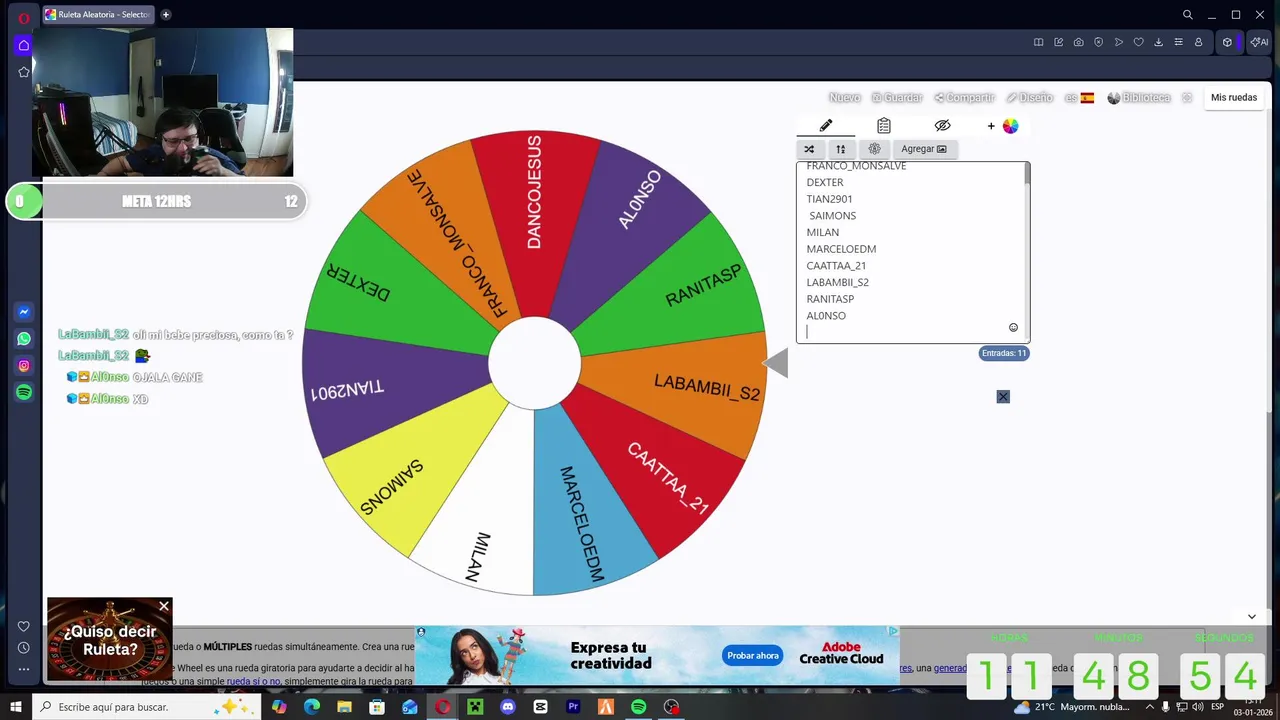Click the emoji picker in entries box
The width and height of the screenshot is (1280, 720).
click(x=1013, y=328)
